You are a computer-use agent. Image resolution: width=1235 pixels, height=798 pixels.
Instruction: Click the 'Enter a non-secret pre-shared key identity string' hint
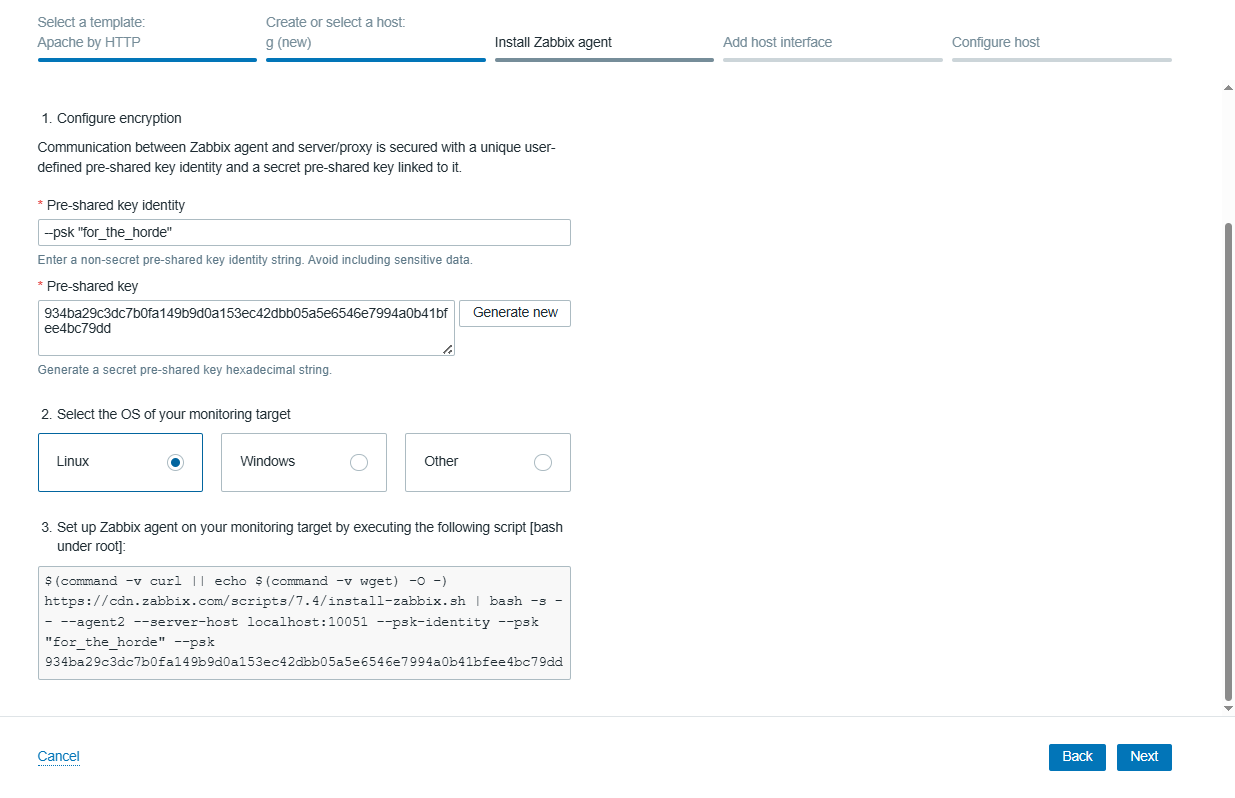pos(255,260)
